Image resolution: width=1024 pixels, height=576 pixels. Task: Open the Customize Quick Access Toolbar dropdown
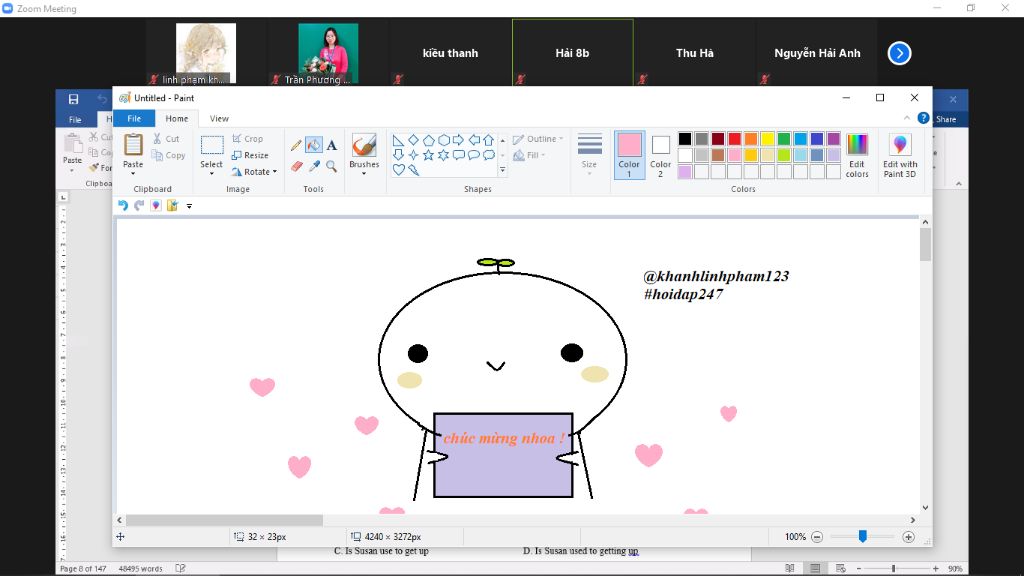[189, 206]
